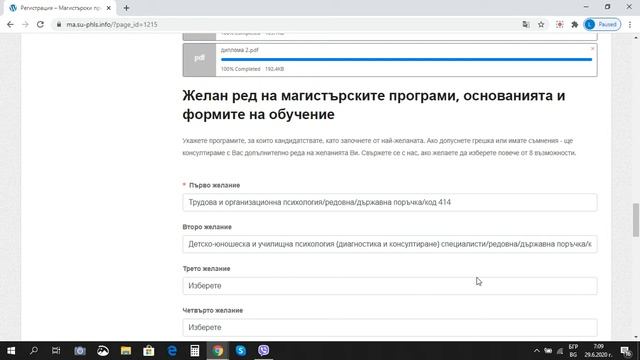Open Task View on the taskbar
Viewport: 640px width, 360px height.
(56, 351)
